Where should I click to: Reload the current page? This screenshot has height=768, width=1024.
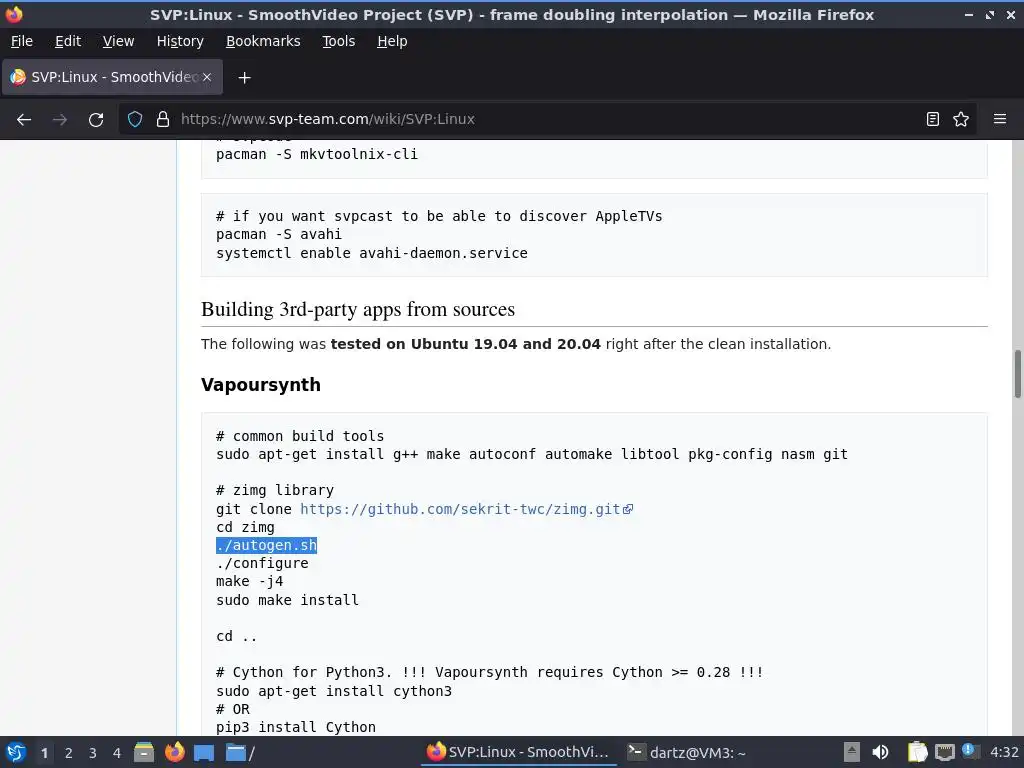pos(96,120)
